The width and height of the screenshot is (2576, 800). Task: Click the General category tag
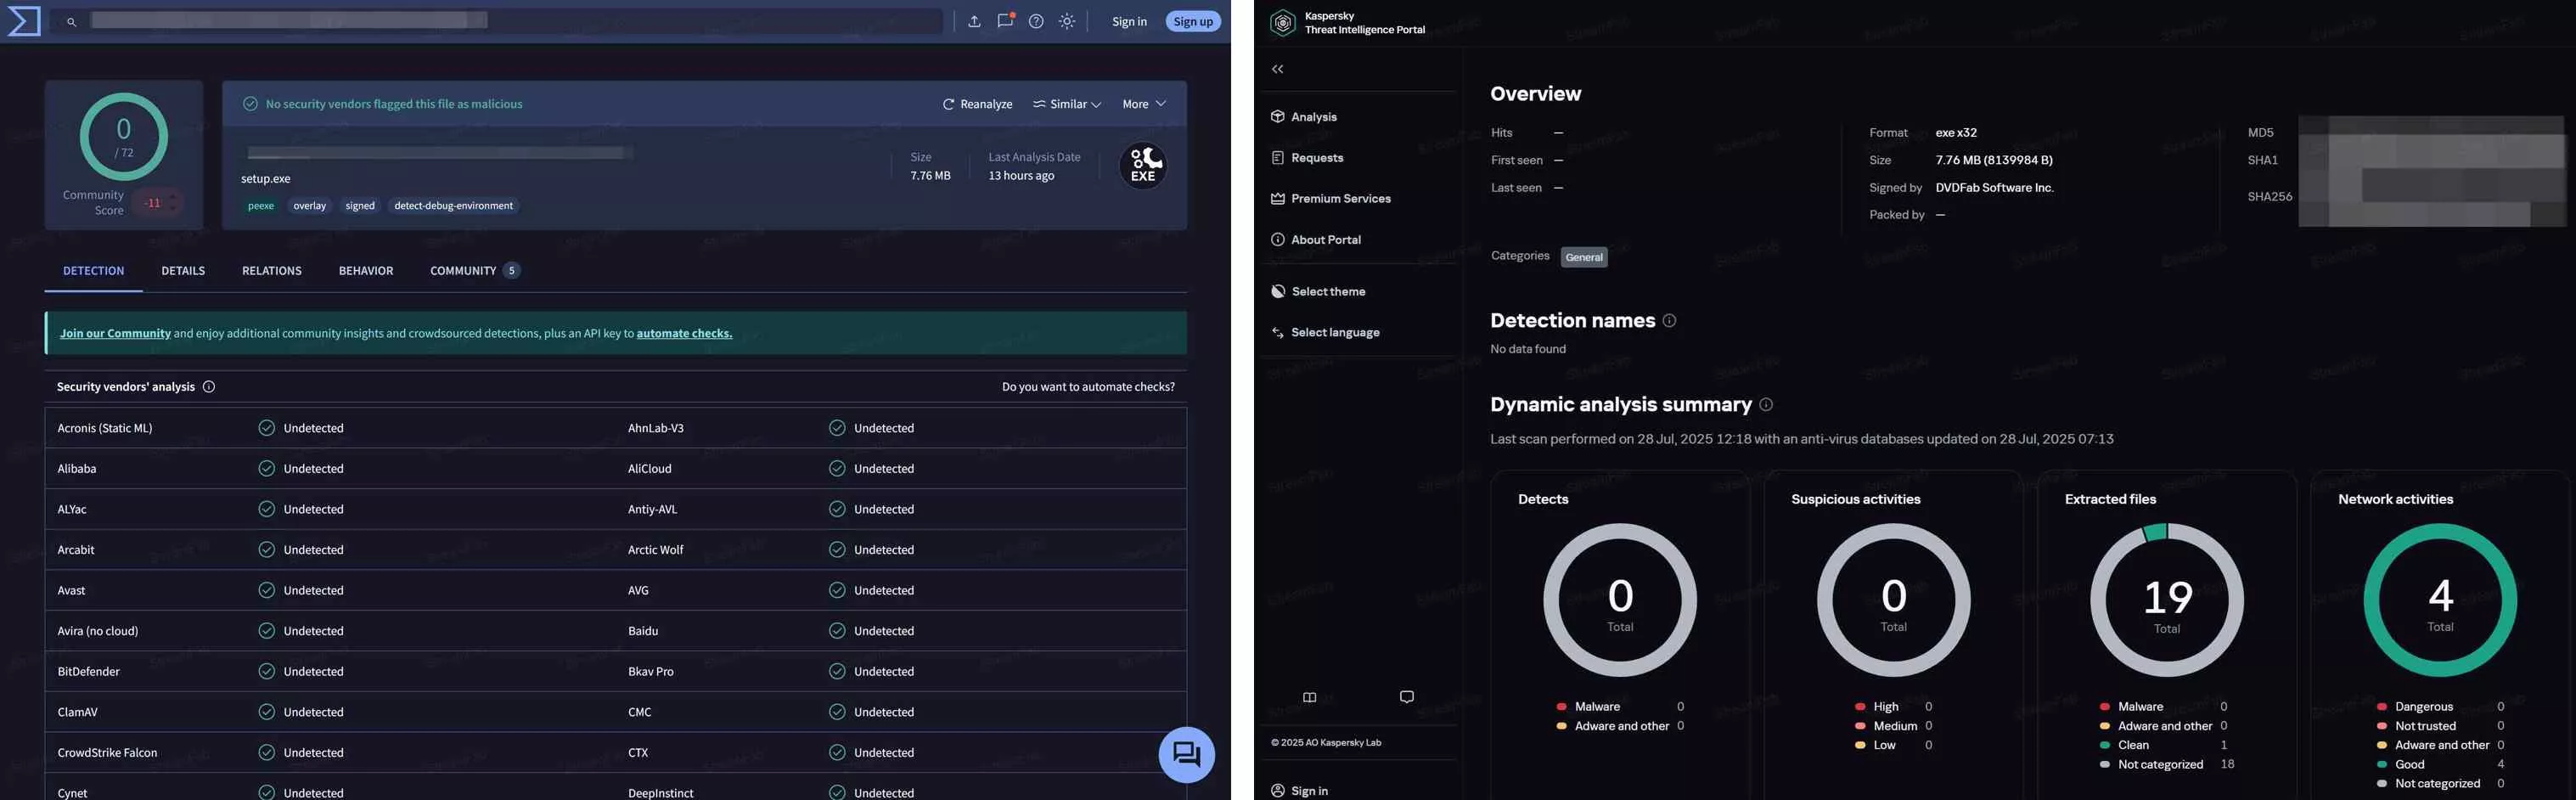pyautogui.click(x=1584, y=257)
